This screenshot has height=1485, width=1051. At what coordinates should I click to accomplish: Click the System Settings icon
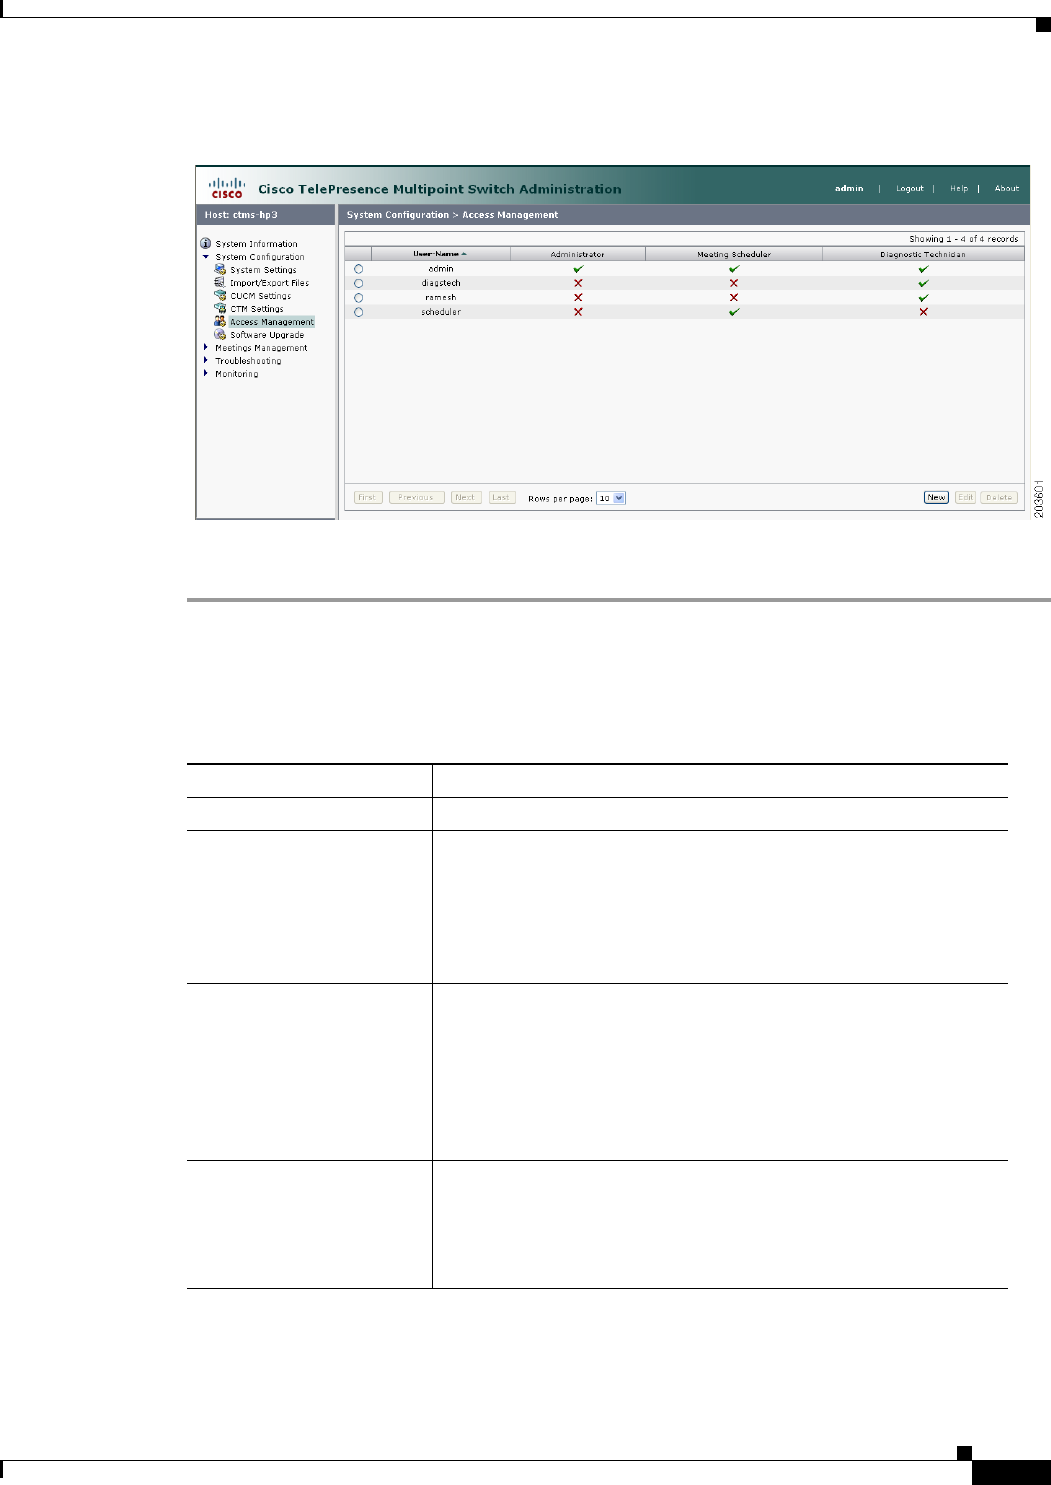click(x=220, y=270)
